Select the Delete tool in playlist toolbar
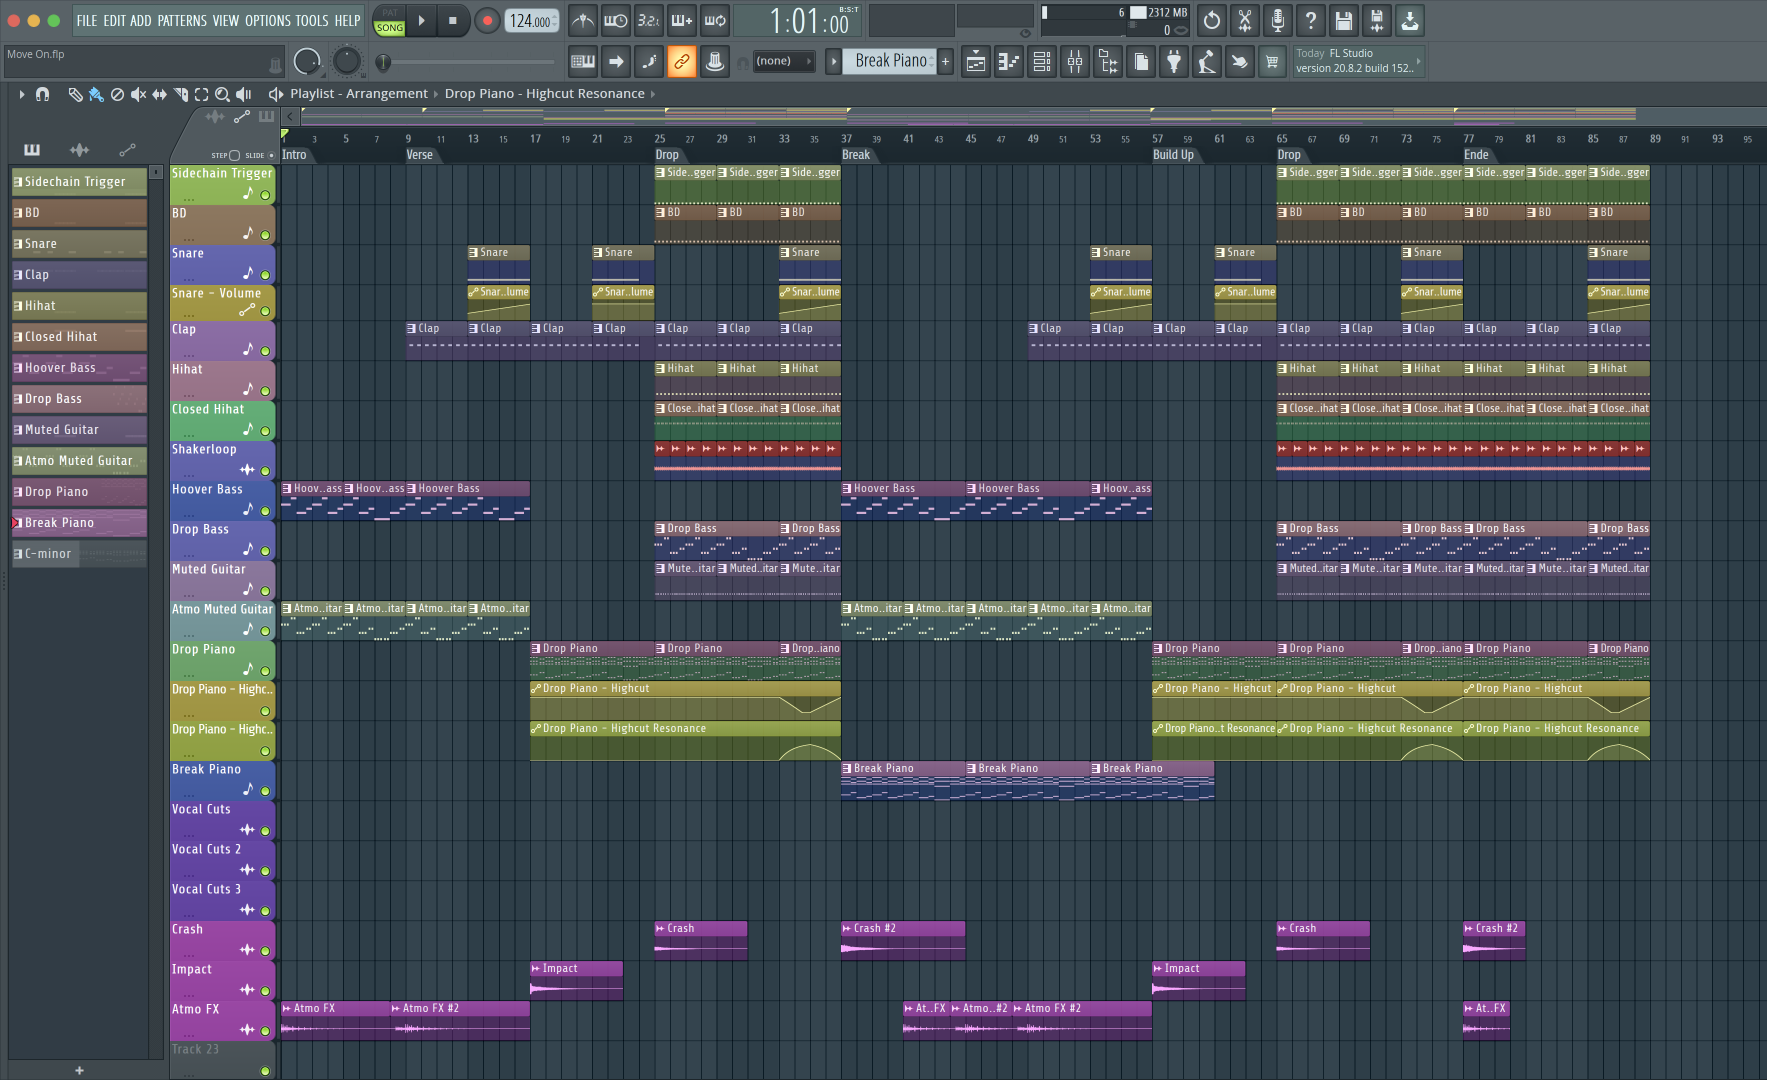Image resolution: width=1767 pixels, height=1080 pixels. (x=117, y=94)
